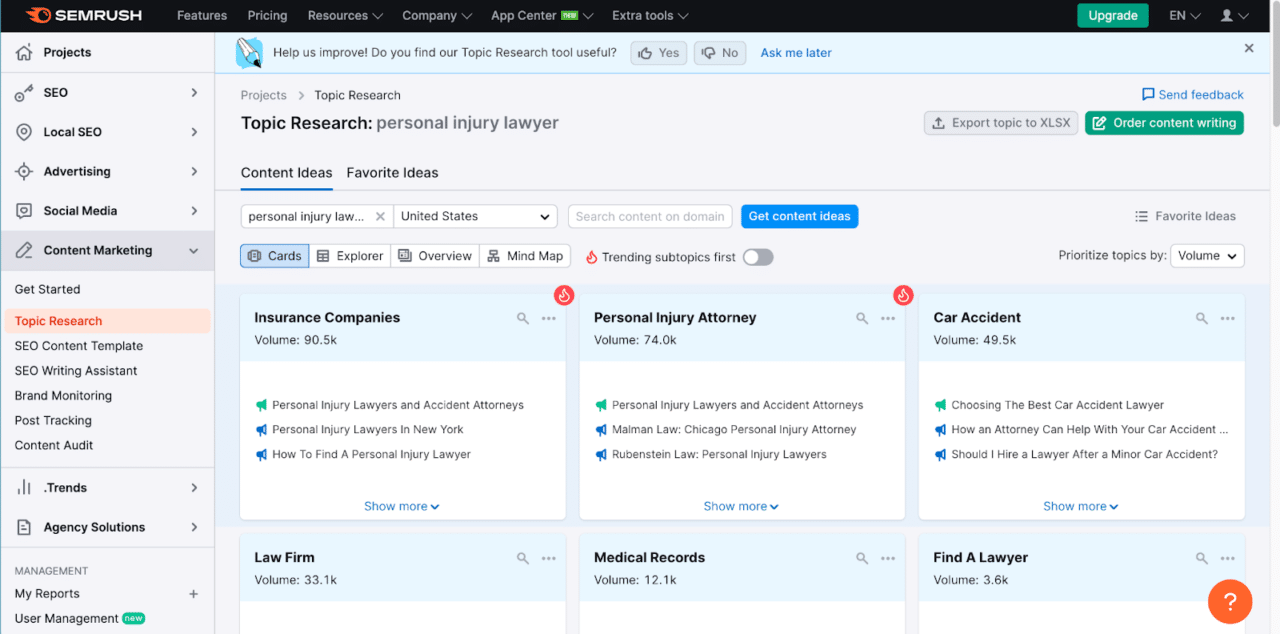
Task: Open the App Center dropdown
Action: 542,15
